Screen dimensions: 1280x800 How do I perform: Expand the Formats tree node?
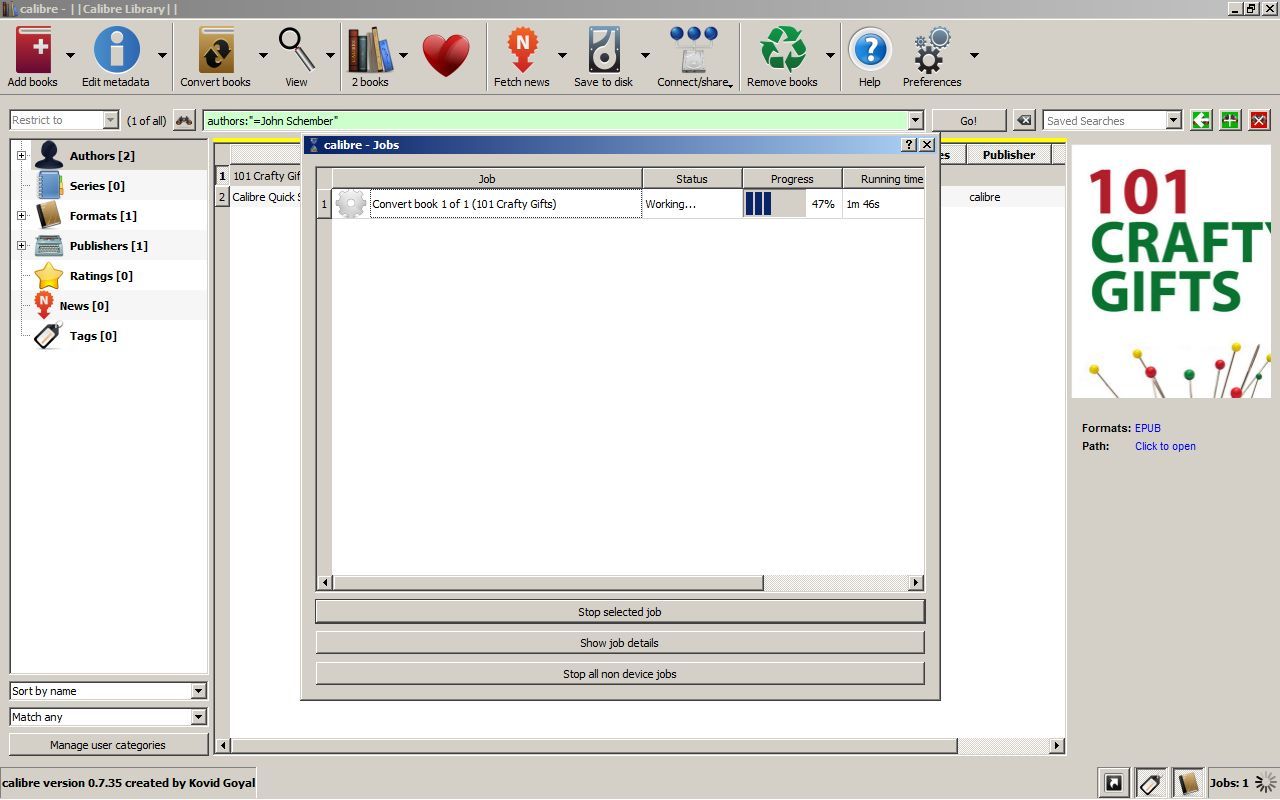[21, 216]
